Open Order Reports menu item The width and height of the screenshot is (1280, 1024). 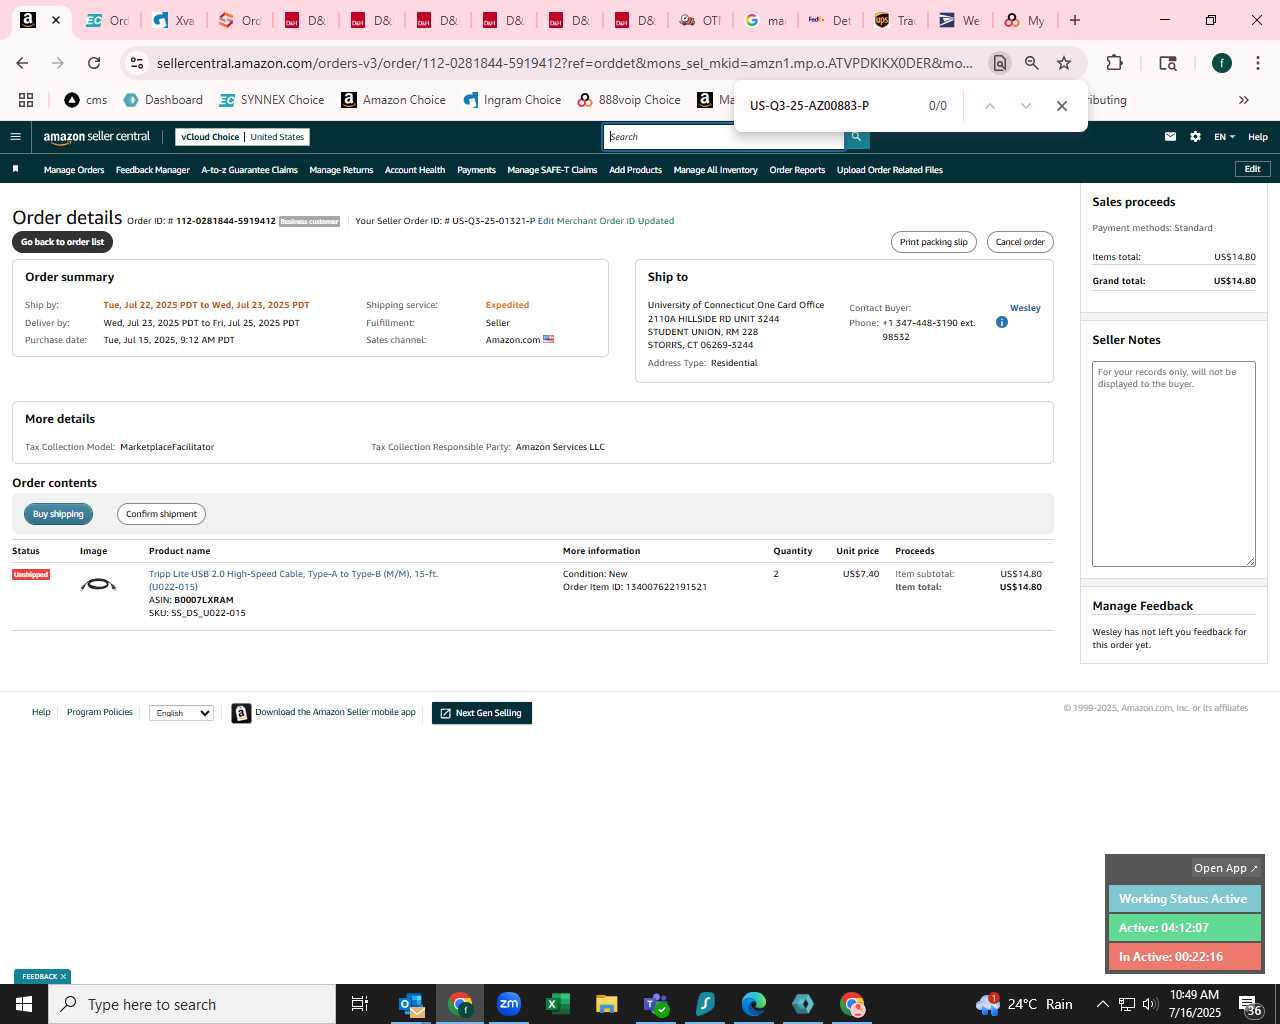coord(797,170)
